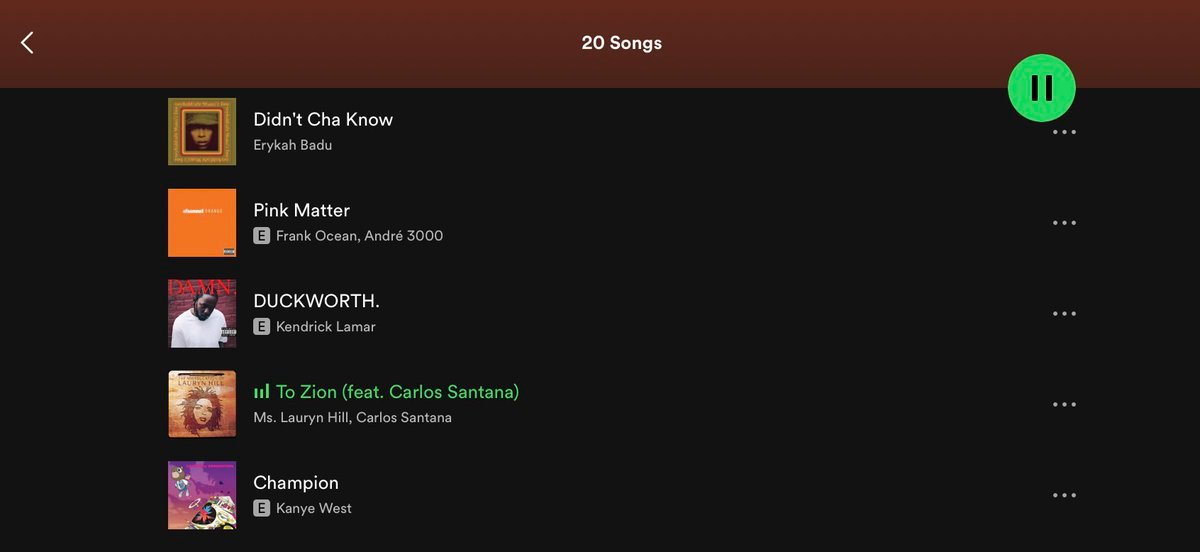The image size is (1200, 552).
Task: Click the now-playing equalizer icon beside To Zion
Action: click(x=261, y=392)
